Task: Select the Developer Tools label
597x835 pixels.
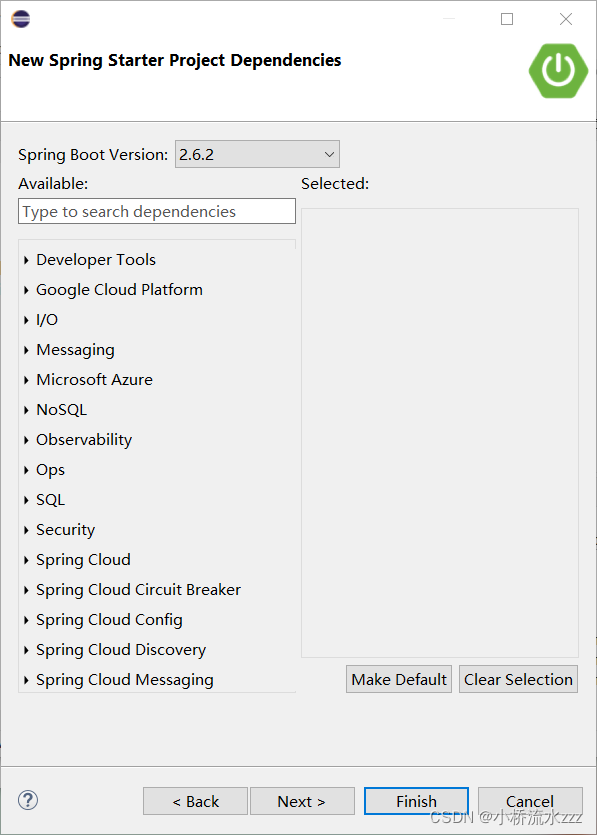Action: (96, 259)
